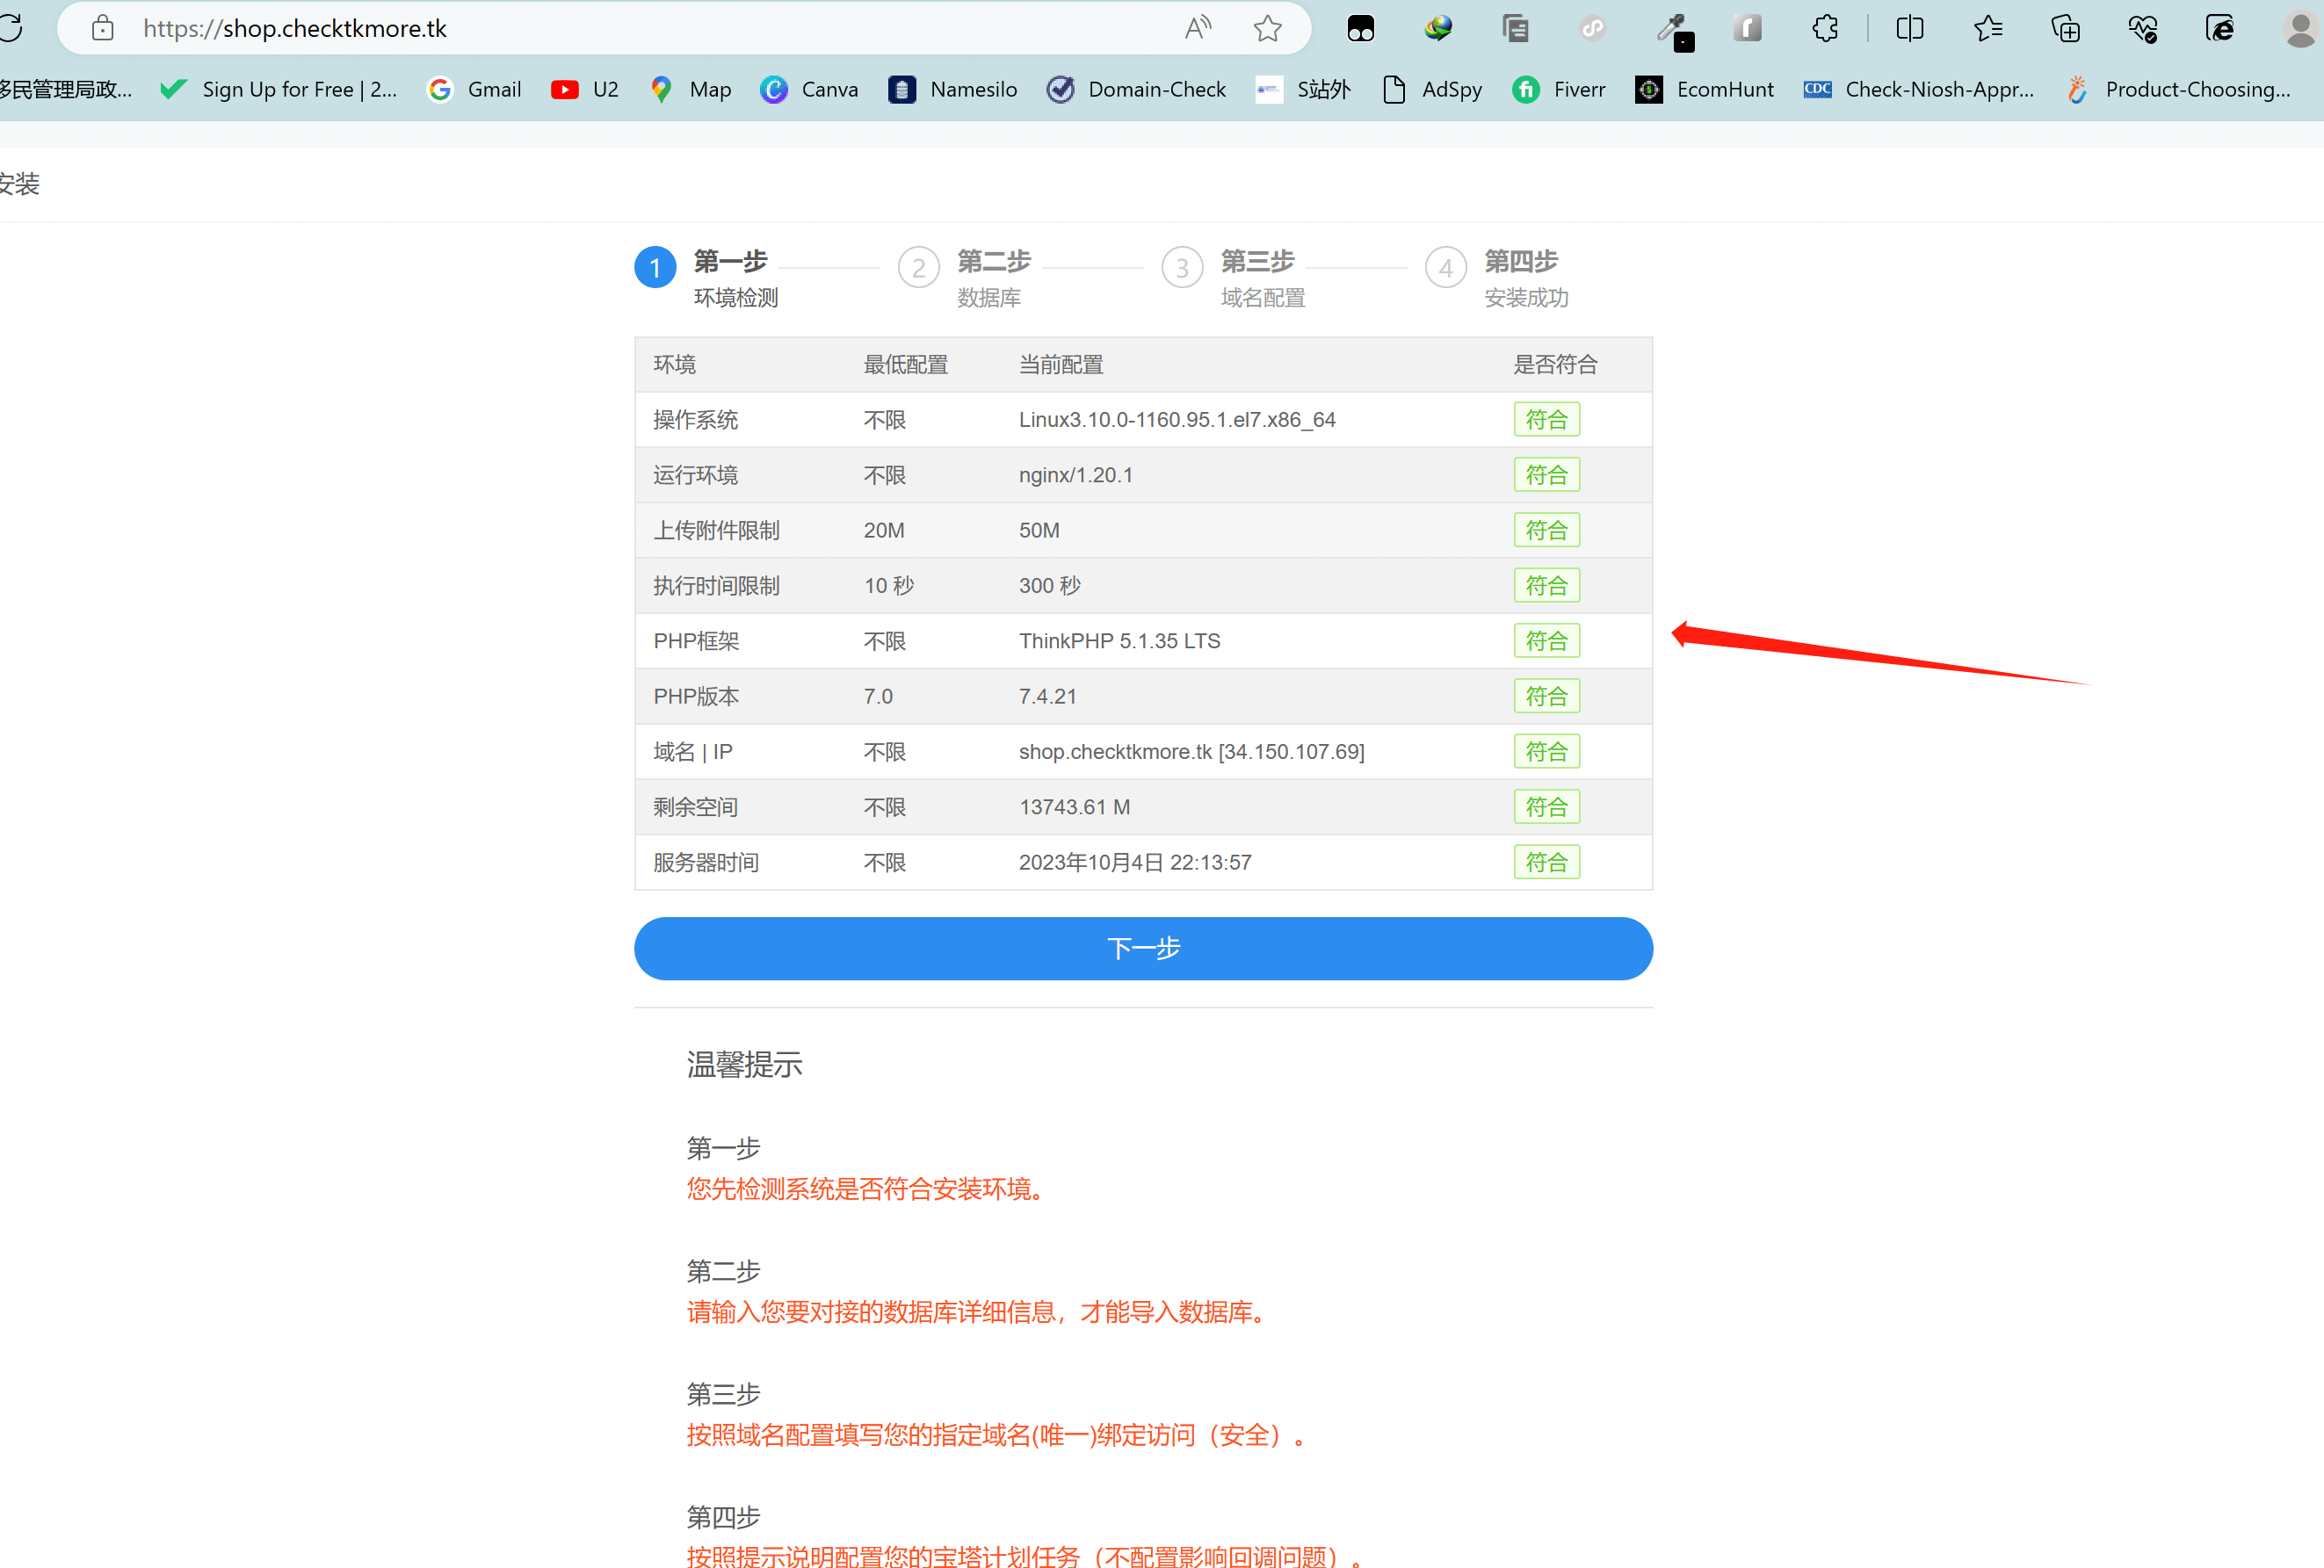Click the red text about 域名配置 绑定访问
The image size is (2324, 1568).
996,1435
